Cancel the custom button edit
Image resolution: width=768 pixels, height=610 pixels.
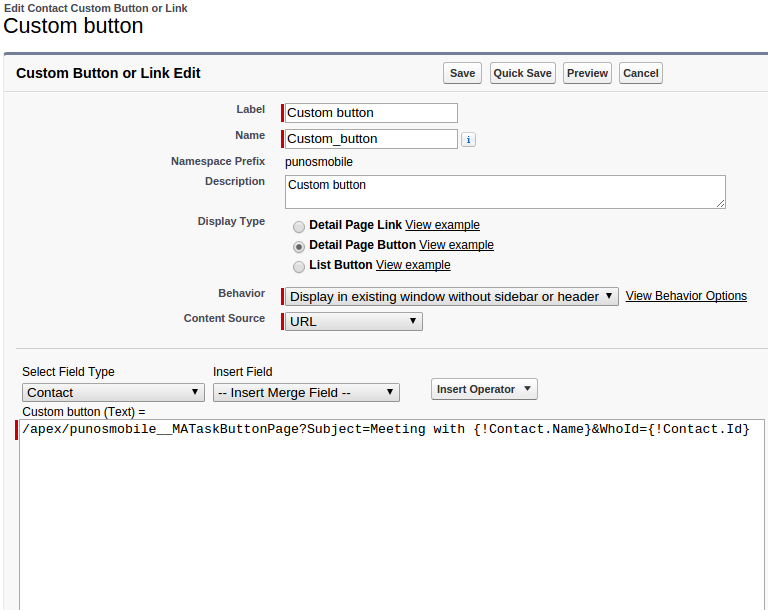tap(641, 73)
